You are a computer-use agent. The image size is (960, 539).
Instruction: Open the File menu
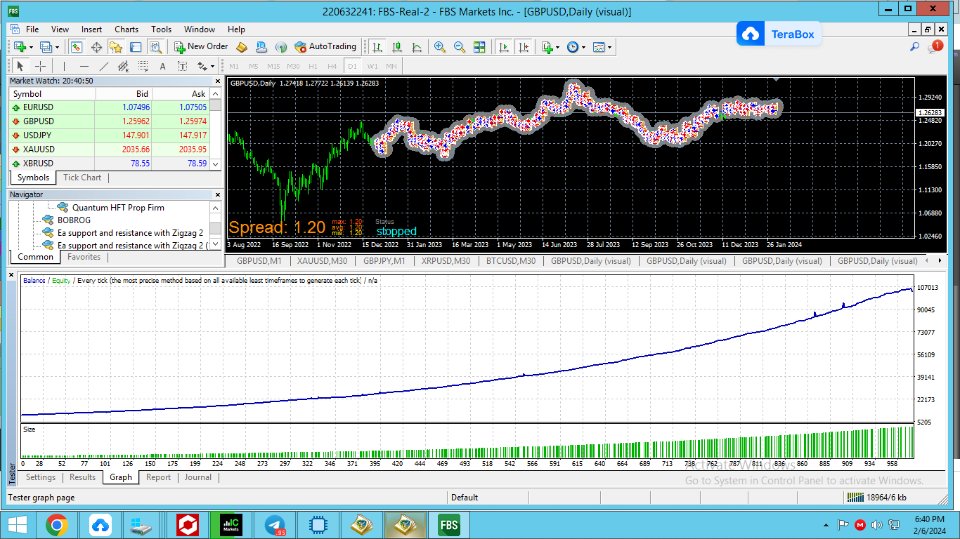coord(32,29)
